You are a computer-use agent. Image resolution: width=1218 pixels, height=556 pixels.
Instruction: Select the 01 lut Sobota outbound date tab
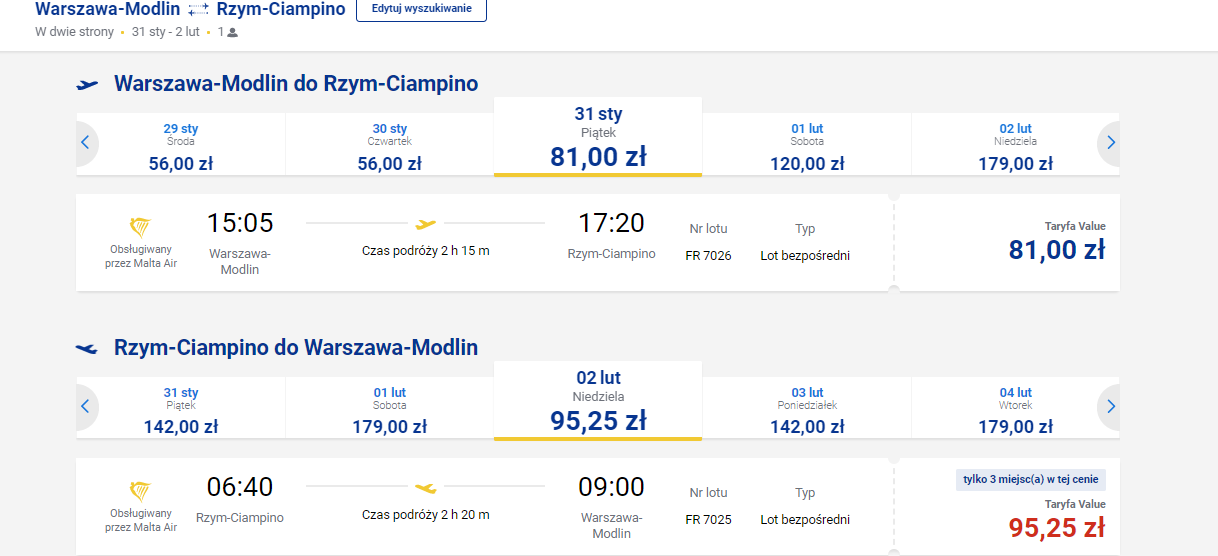[x=807, y=146]
